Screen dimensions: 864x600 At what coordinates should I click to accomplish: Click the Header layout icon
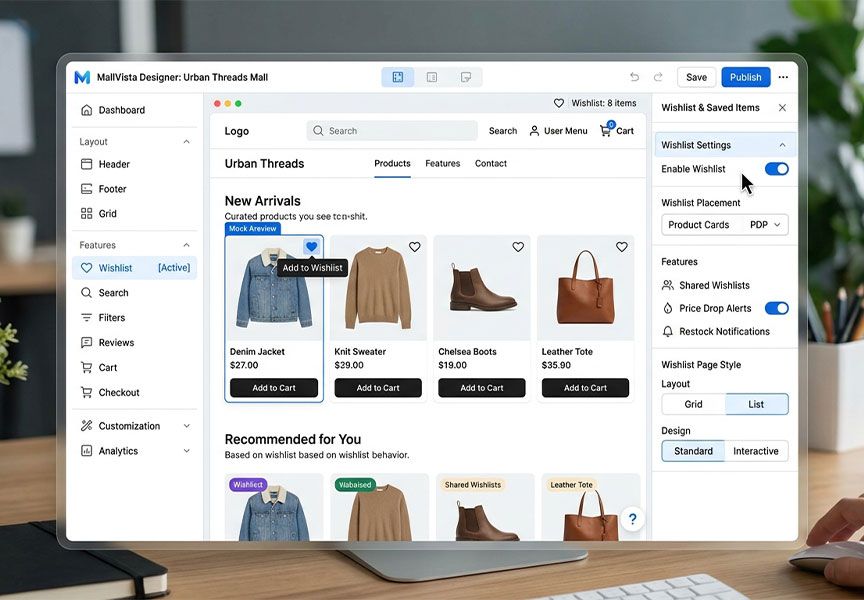coord(87,164)
